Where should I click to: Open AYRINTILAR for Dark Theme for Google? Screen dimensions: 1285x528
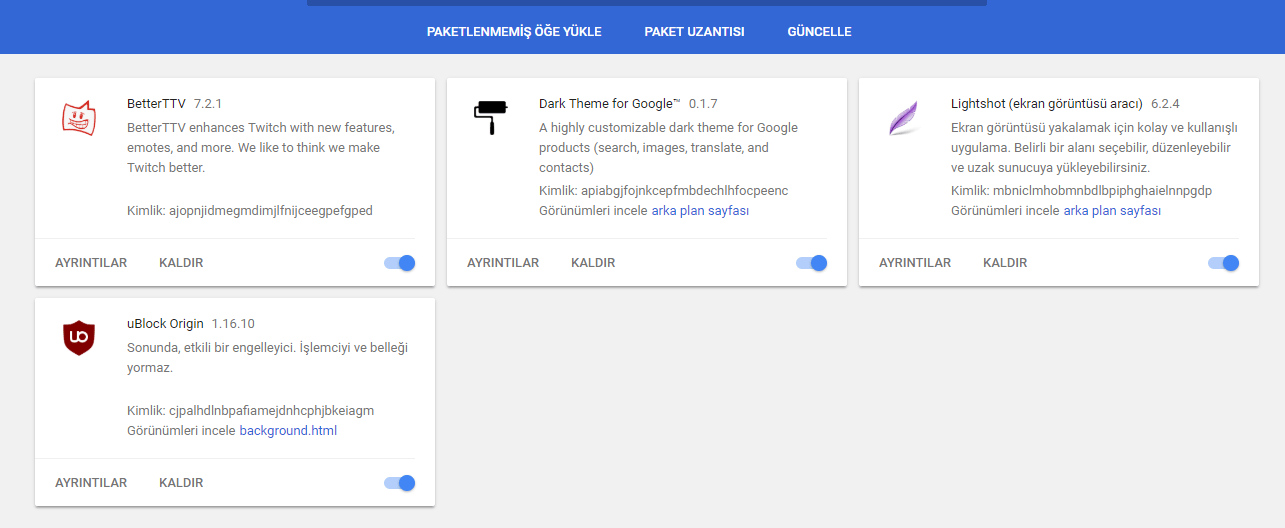(x=503, y=263)
